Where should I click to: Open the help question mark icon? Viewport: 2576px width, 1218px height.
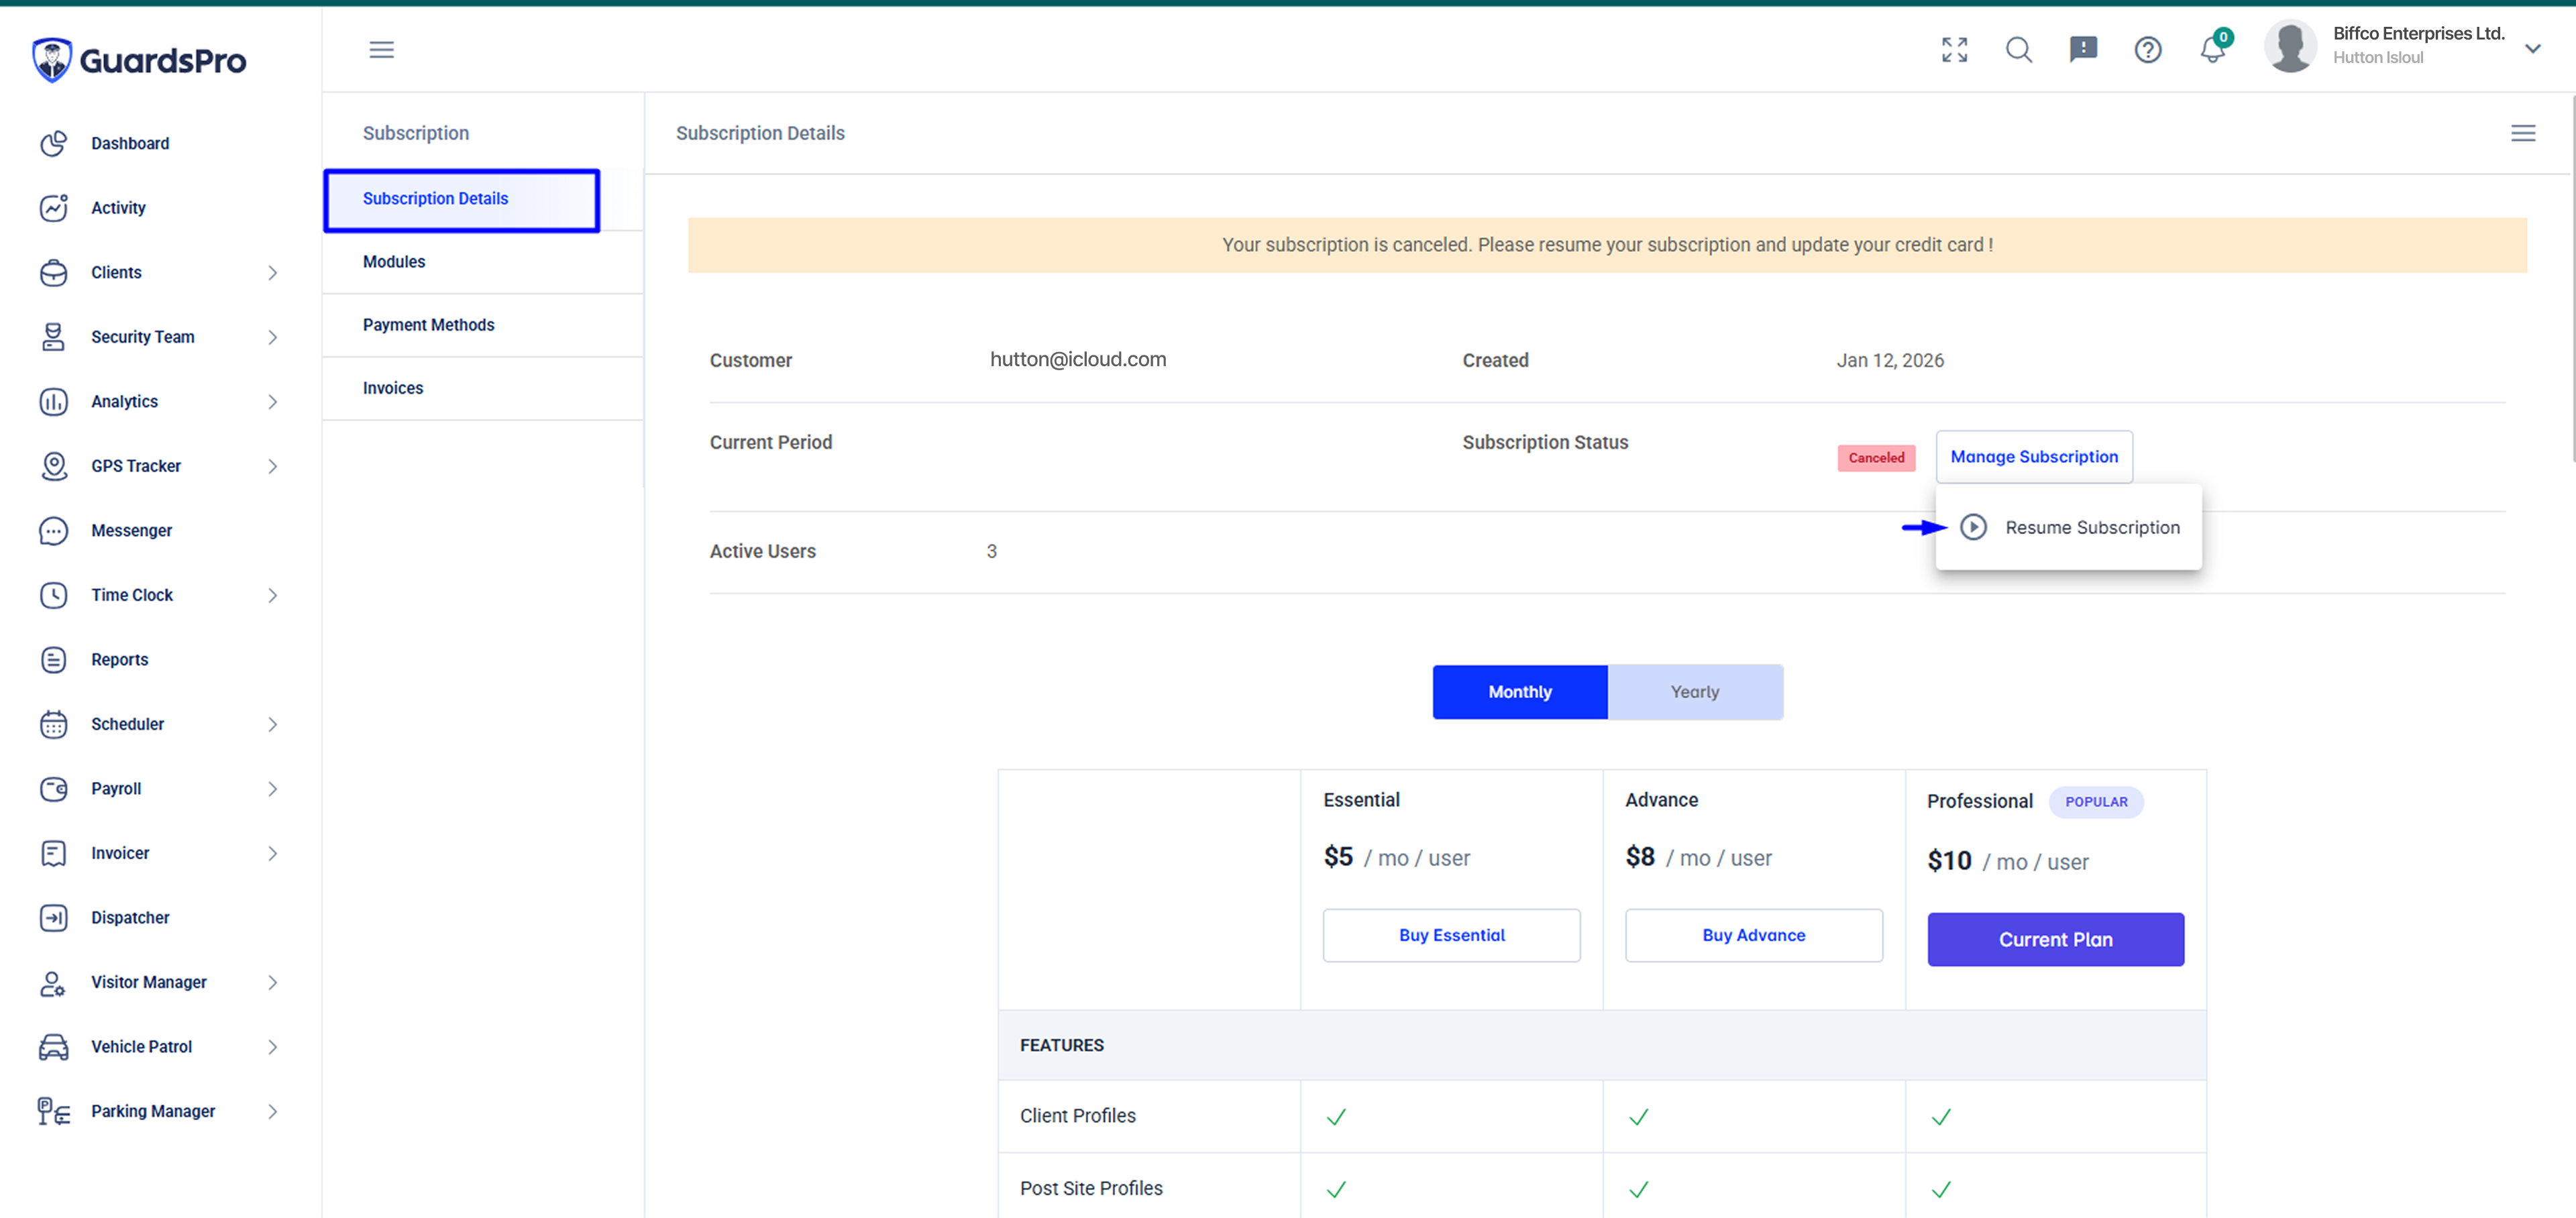point(2148,50)
